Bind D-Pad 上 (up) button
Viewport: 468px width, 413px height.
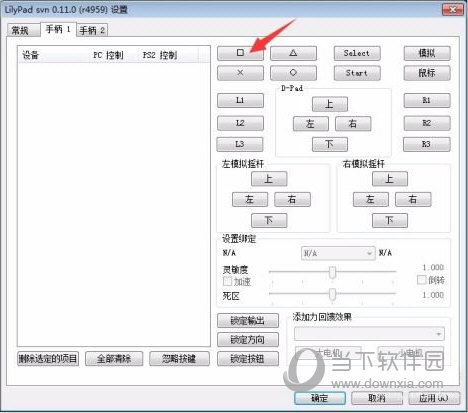[330, 104]
